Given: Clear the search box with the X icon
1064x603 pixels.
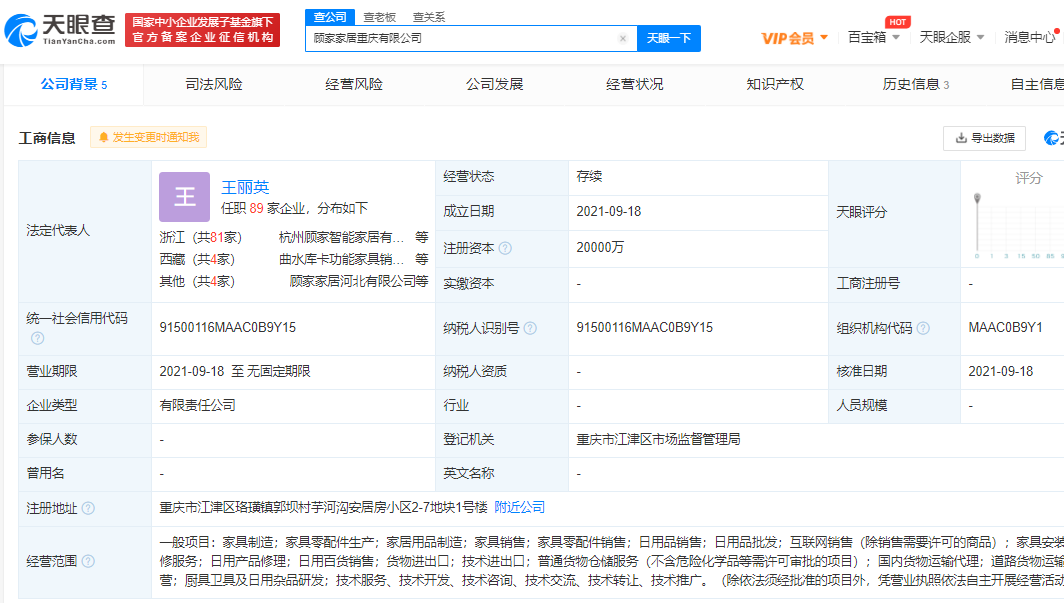Looking at the screenshot, I should click(622, 39).
